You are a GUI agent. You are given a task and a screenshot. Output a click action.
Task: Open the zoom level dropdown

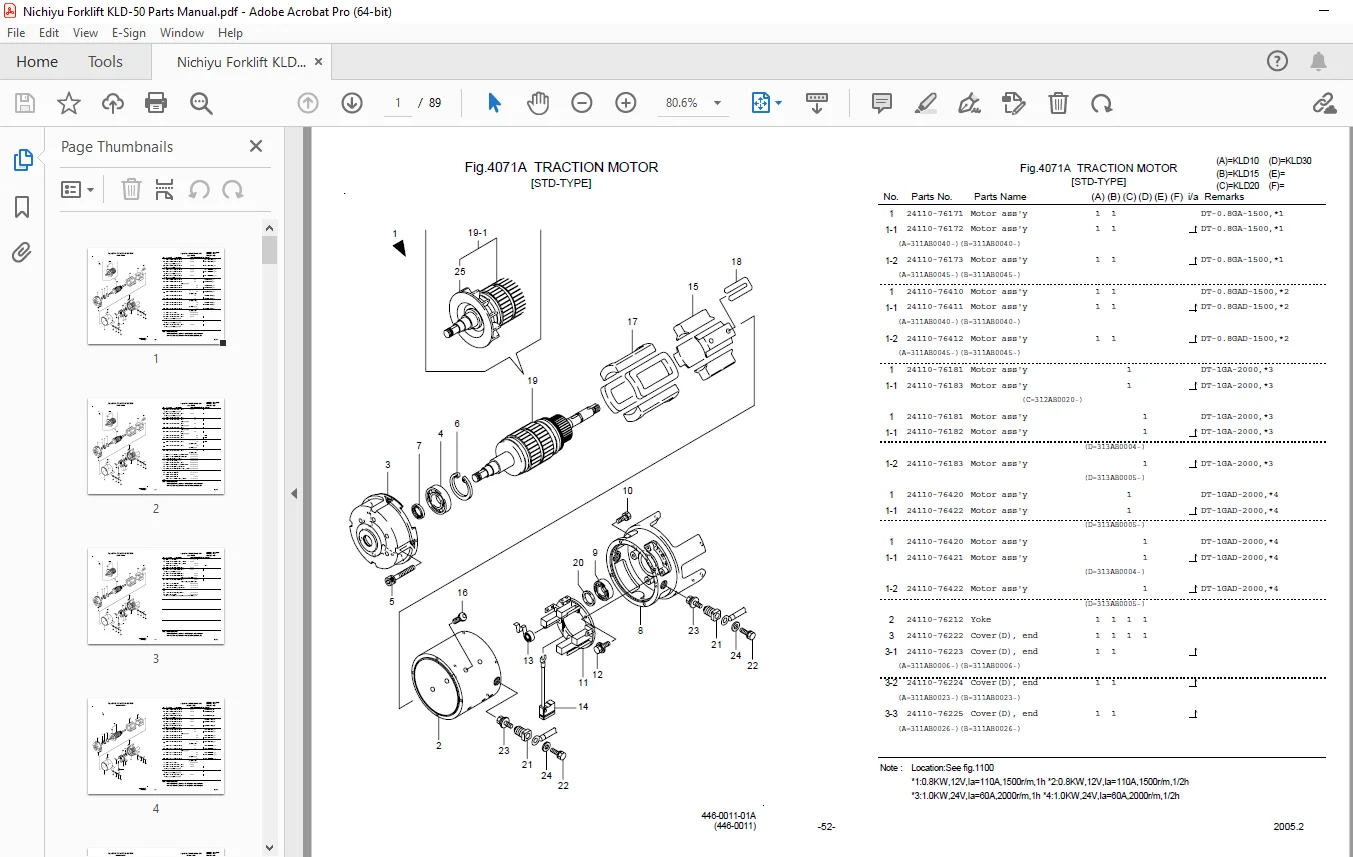pos(717,103)
